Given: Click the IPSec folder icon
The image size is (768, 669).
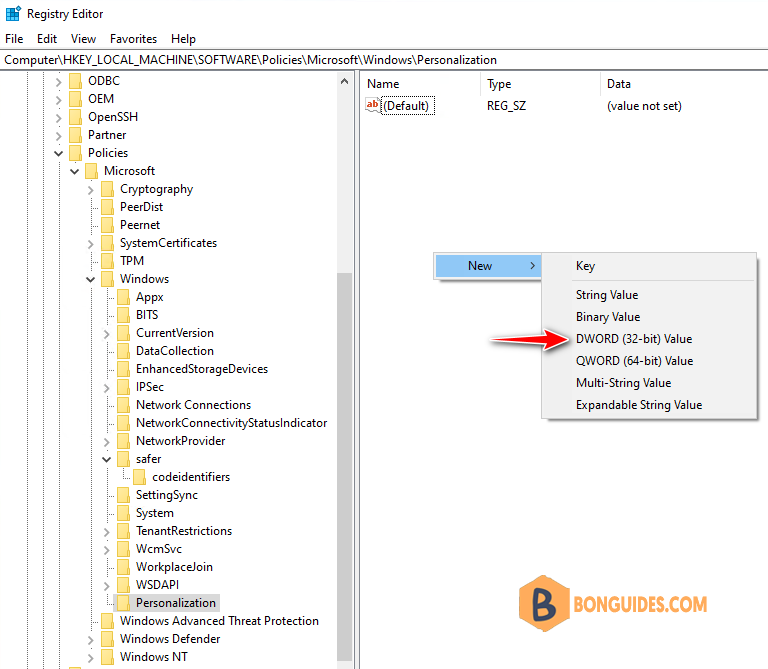Looking at the screenshot, I should pyautogui.click(x=123, y=387).
